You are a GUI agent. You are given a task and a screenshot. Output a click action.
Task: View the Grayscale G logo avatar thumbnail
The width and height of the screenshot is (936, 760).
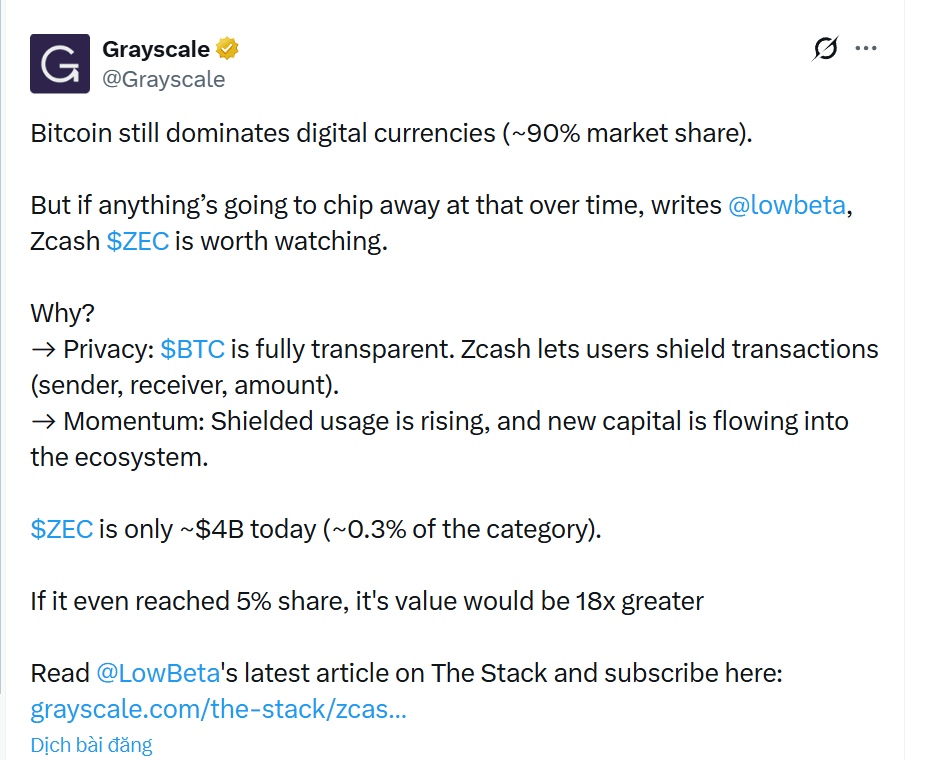point(60,64)
